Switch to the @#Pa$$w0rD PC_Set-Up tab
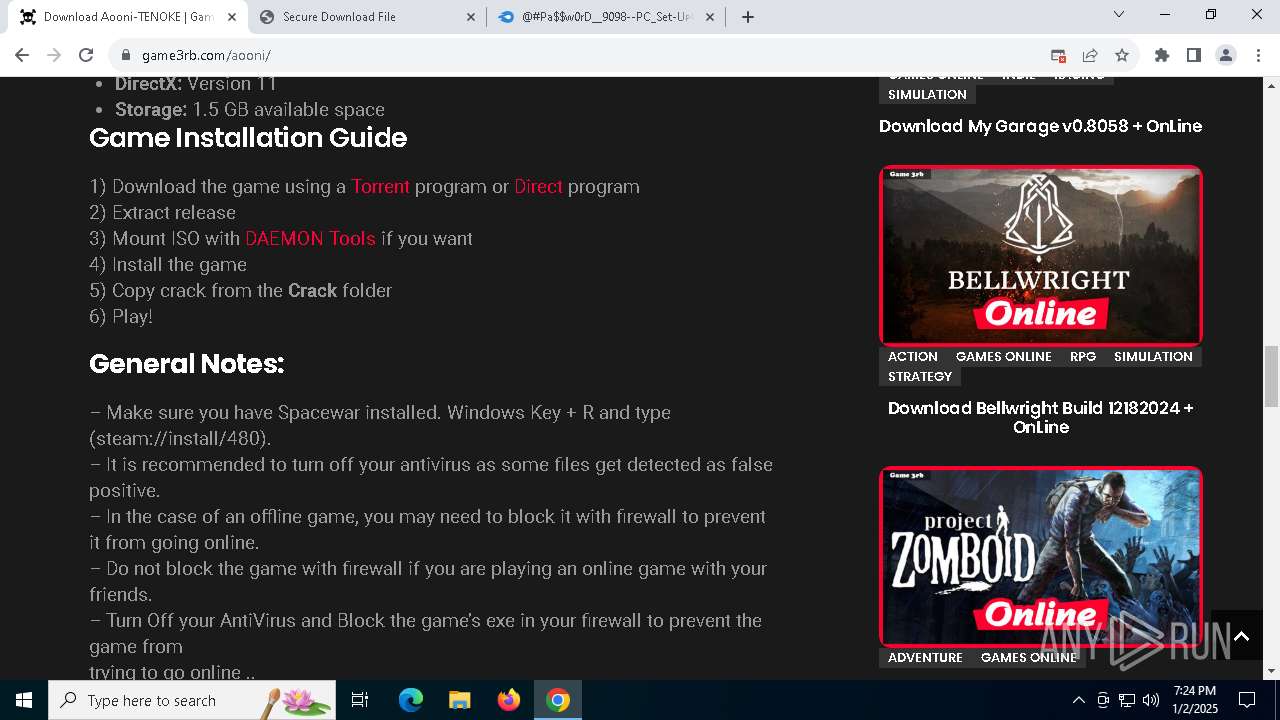Viewport: 1280px width, 720px height. 607,16
